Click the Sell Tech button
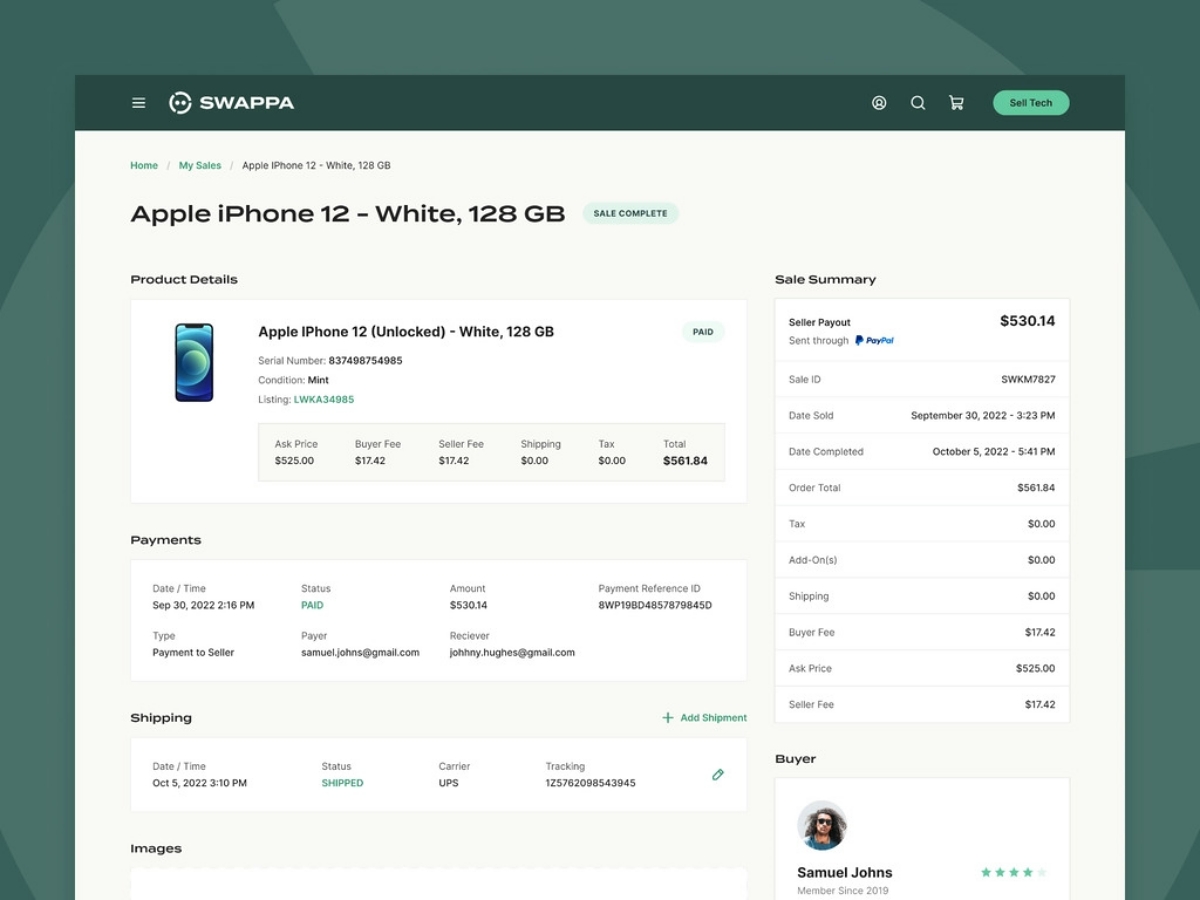 (1031, 103)
